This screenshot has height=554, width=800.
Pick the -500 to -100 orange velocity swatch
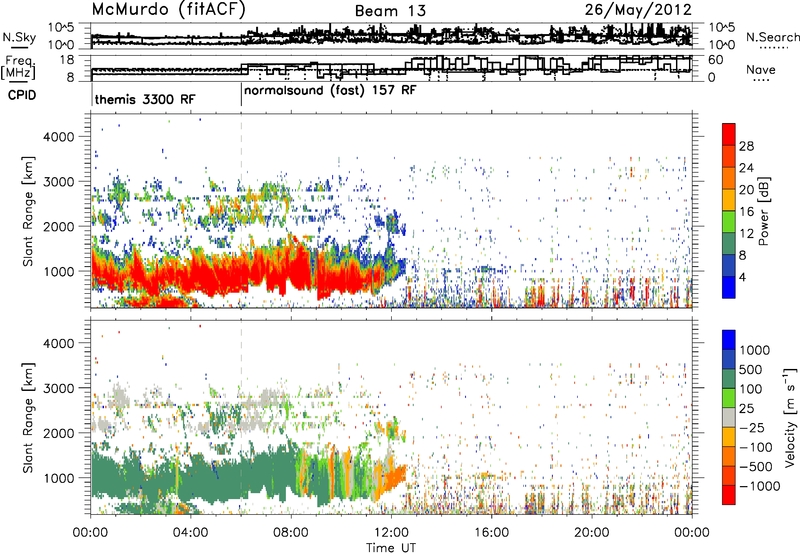coord(729,457)
